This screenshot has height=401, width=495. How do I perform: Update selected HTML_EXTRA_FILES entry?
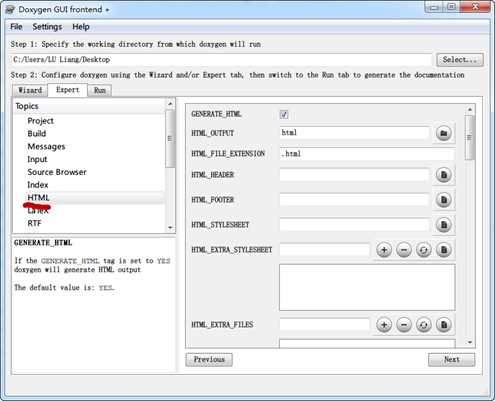pyautogui.click(x=424, y=324)
